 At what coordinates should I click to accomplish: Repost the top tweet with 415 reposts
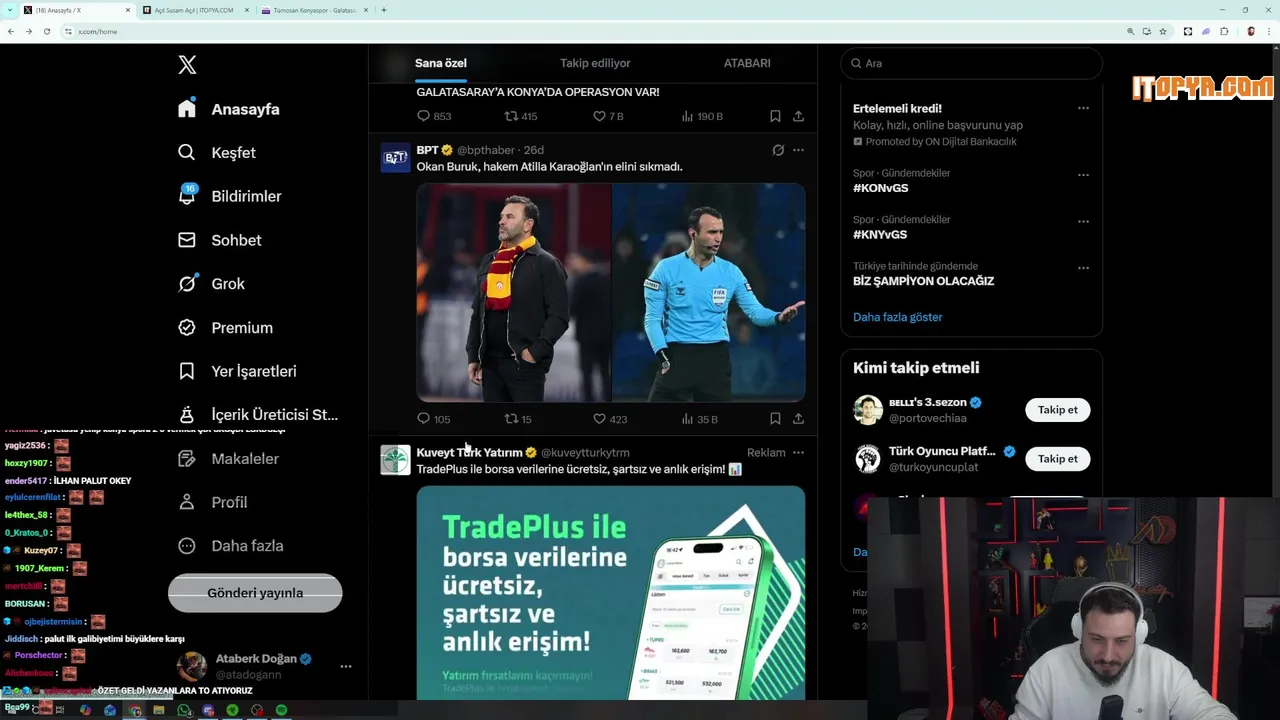[x=511, y=116]
